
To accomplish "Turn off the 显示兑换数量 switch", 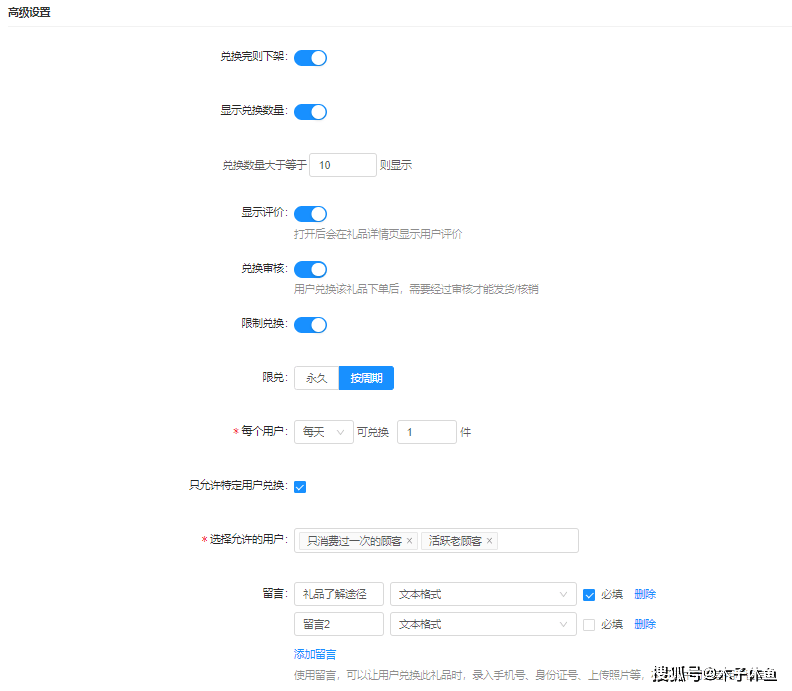I will pyautogui.click(x=310, y=112).
